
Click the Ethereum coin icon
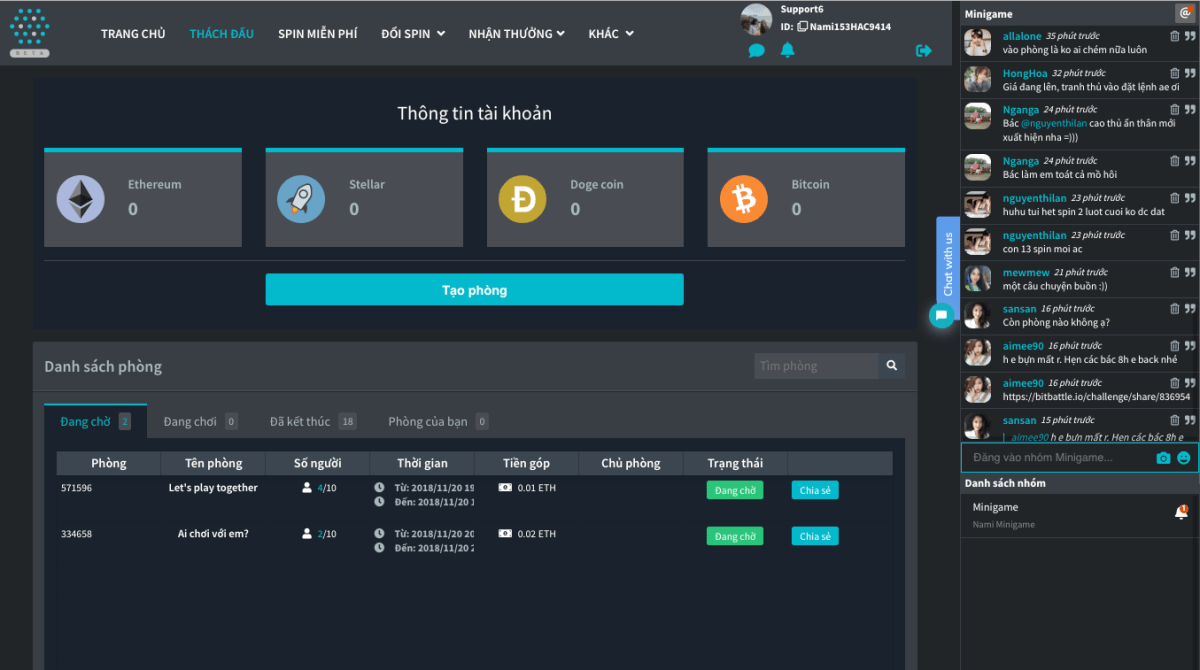pos(80,198)
